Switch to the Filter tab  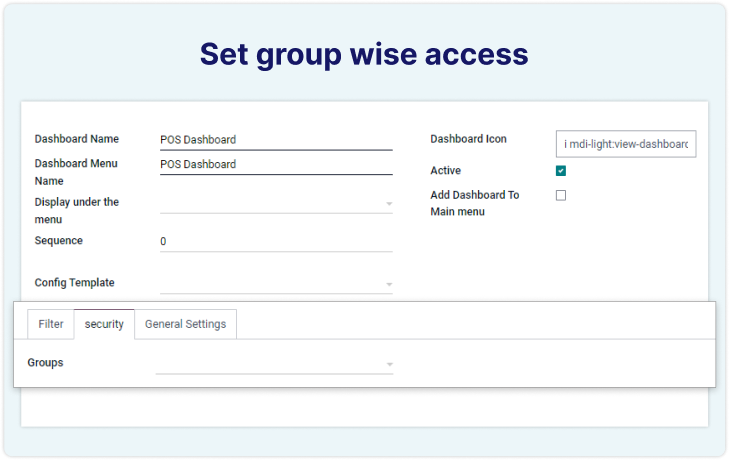pos(51,324)
